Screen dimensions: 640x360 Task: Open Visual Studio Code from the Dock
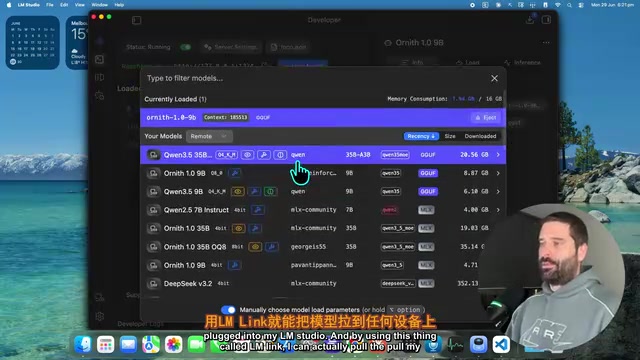coord(501,344)
